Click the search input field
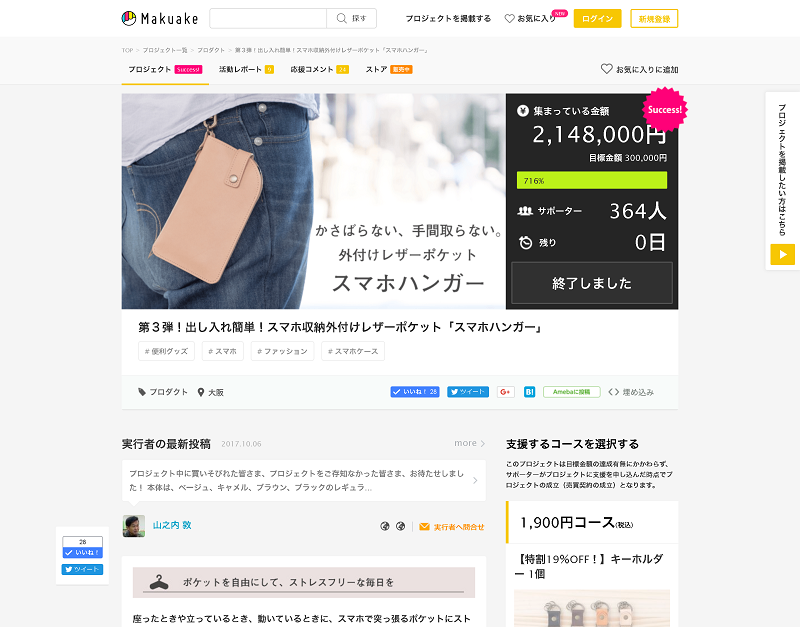The width and height of the screenshot is (800, 627). (268, 18)
